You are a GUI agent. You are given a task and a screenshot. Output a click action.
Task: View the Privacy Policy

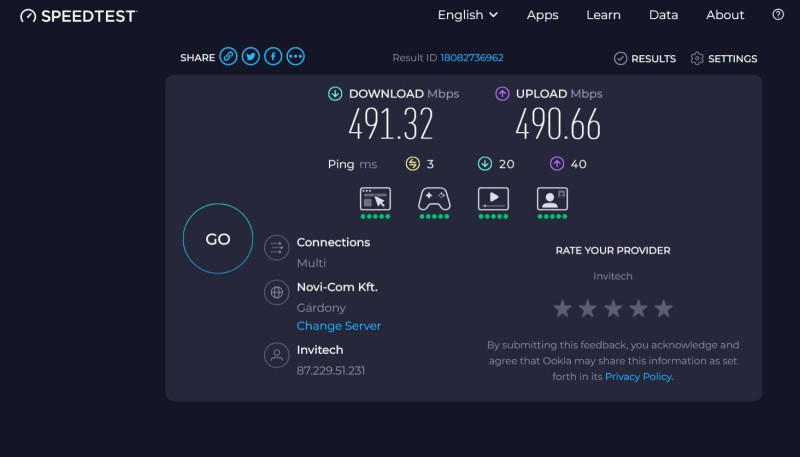638,376
